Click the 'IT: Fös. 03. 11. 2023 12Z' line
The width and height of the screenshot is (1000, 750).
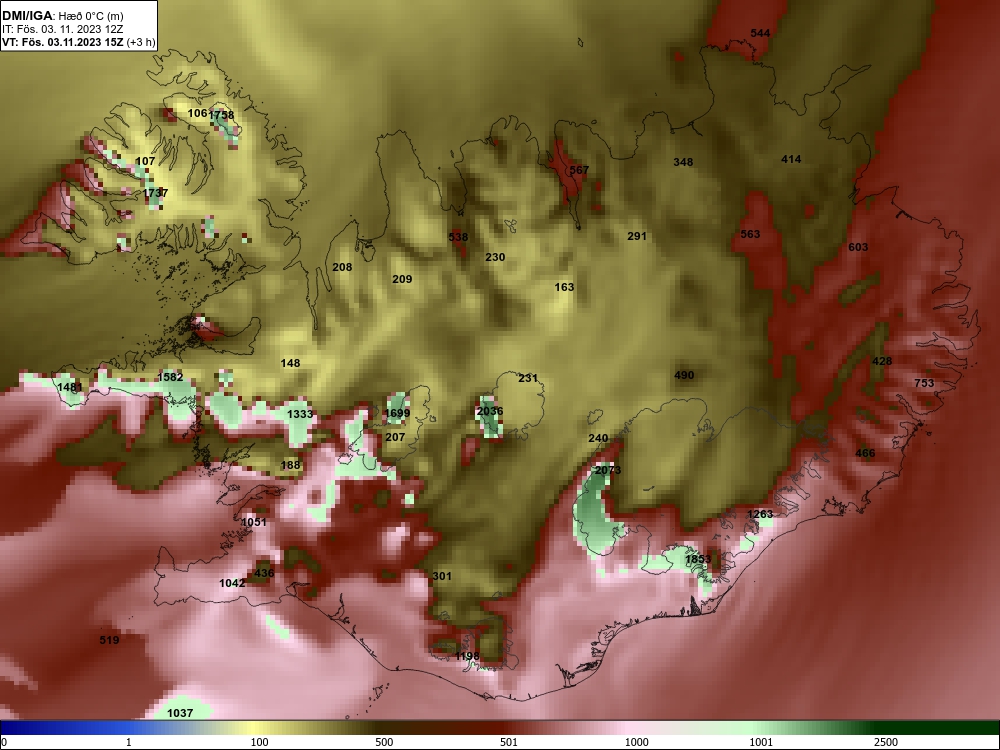pyautogui.click(x=62, y=29)
